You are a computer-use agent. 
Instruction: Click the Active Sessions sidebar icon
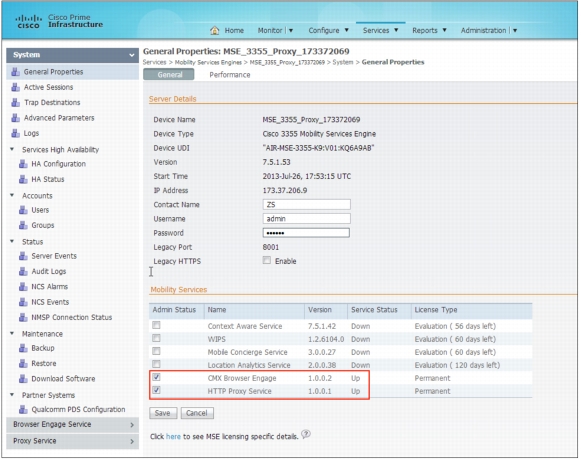pyautogui.click(x=15, y=87)
